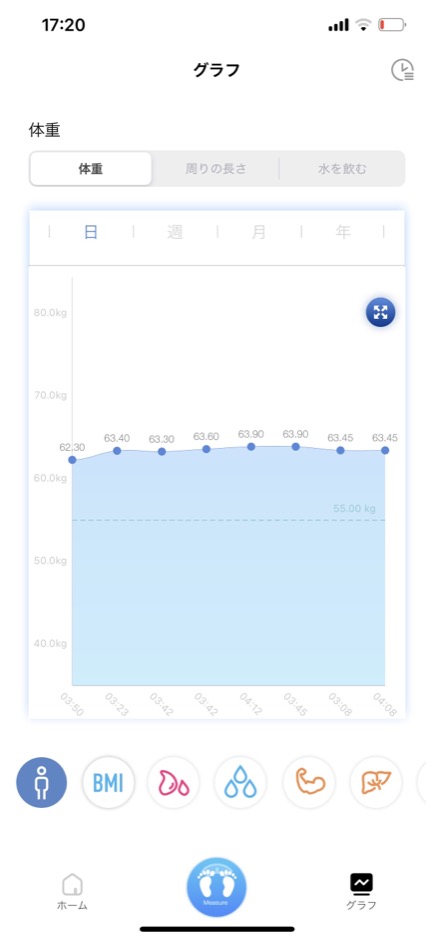Select the 日 time range
The width and height of the screenshot is (434, 940).
(x=91, y=232)
